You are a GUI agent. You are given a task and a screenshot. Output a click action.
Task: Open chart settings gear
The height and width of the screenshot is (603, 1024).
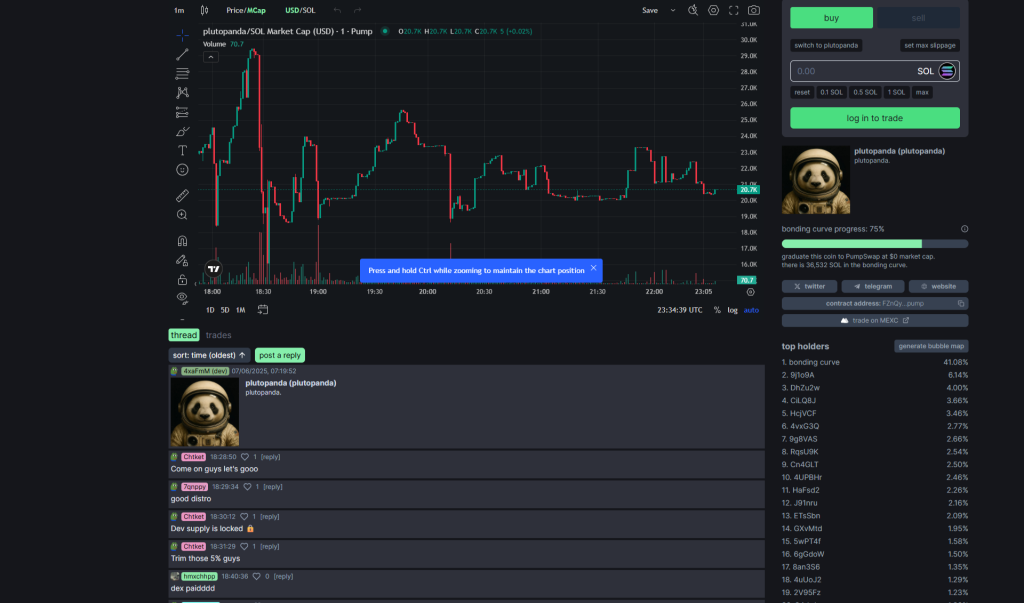coord(713,10)
